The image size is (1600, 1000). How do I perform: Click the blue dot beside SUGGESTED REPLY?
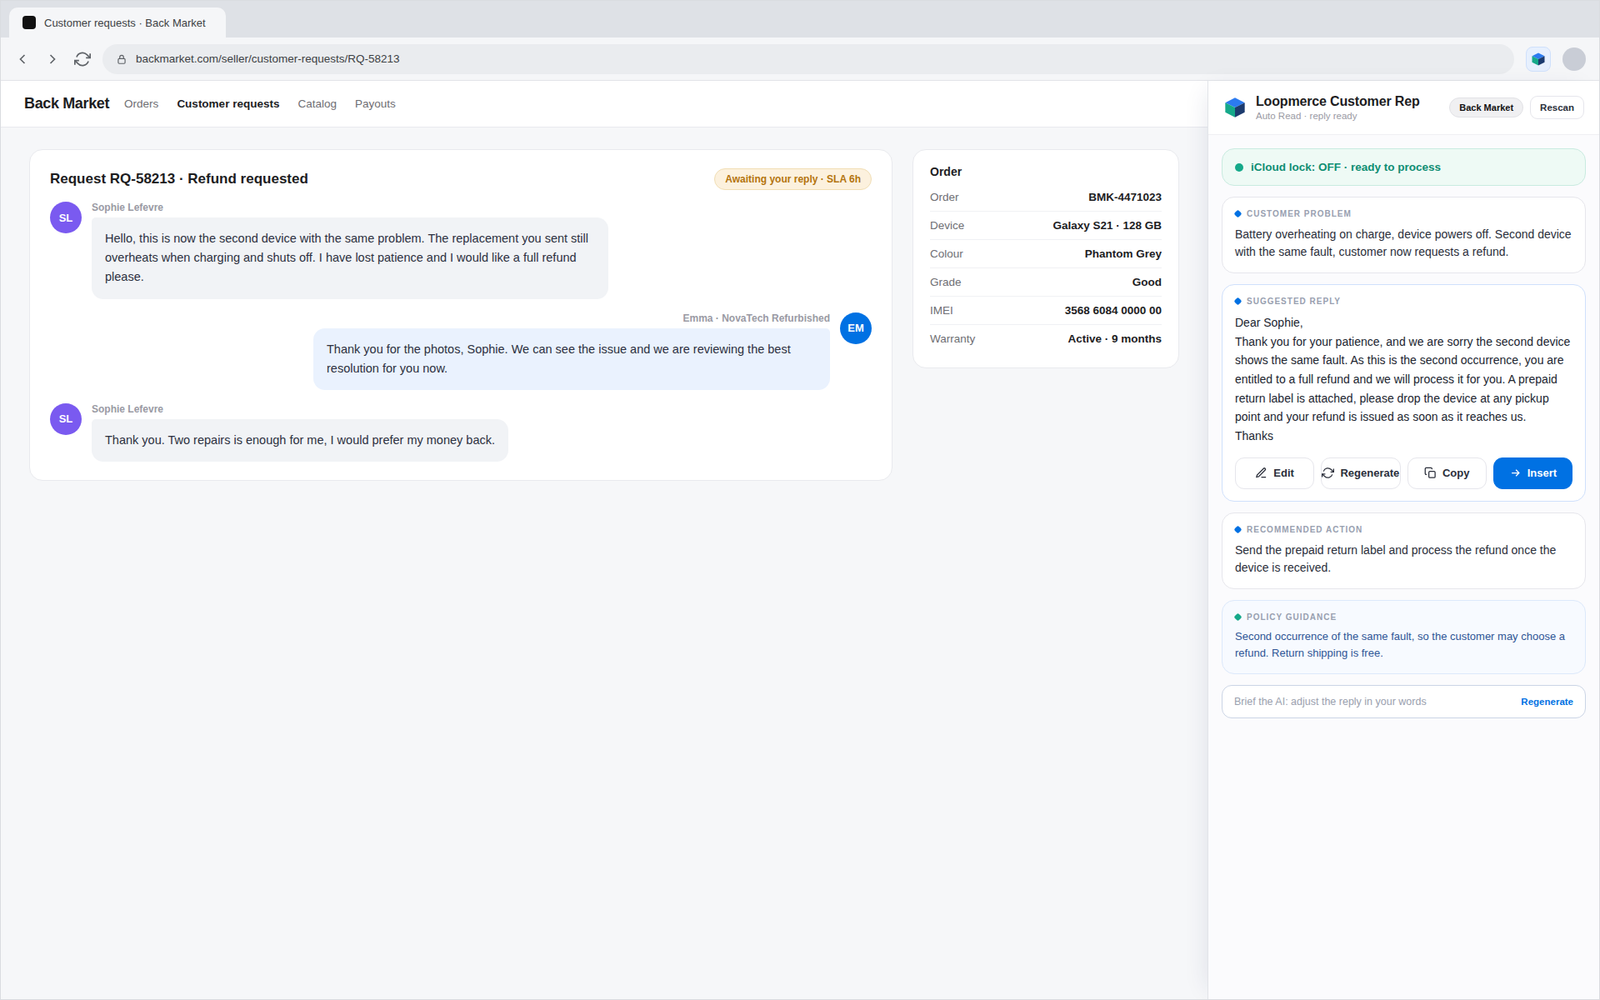1238,301
